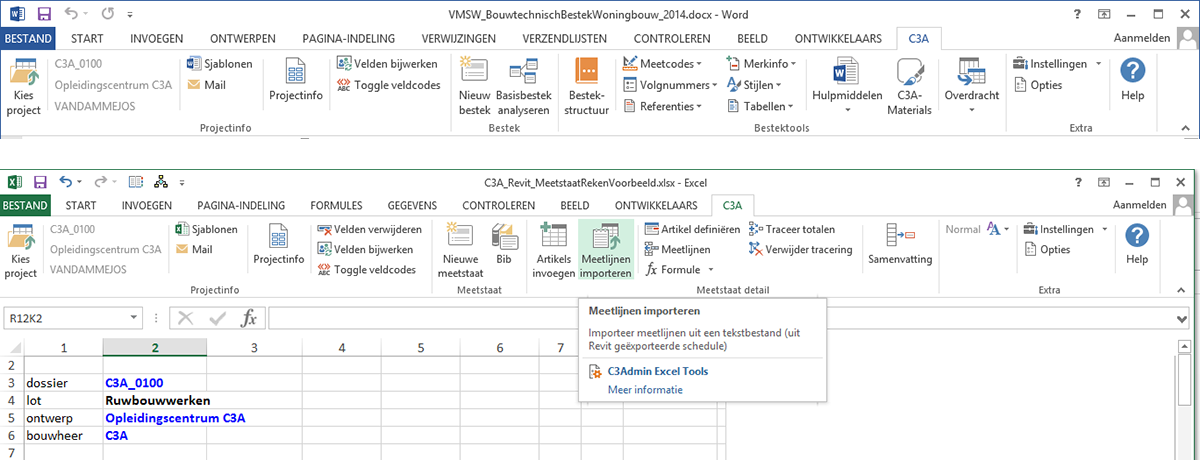Click Aanmelden in the Word window

point(1142,38)
